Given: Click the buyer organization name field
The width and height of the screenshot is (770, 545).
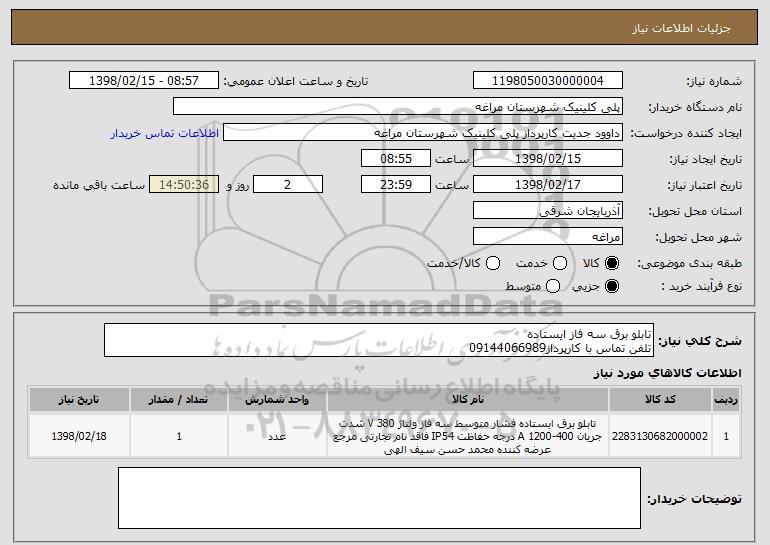Looking at the screenshot, I should point(397,106).
